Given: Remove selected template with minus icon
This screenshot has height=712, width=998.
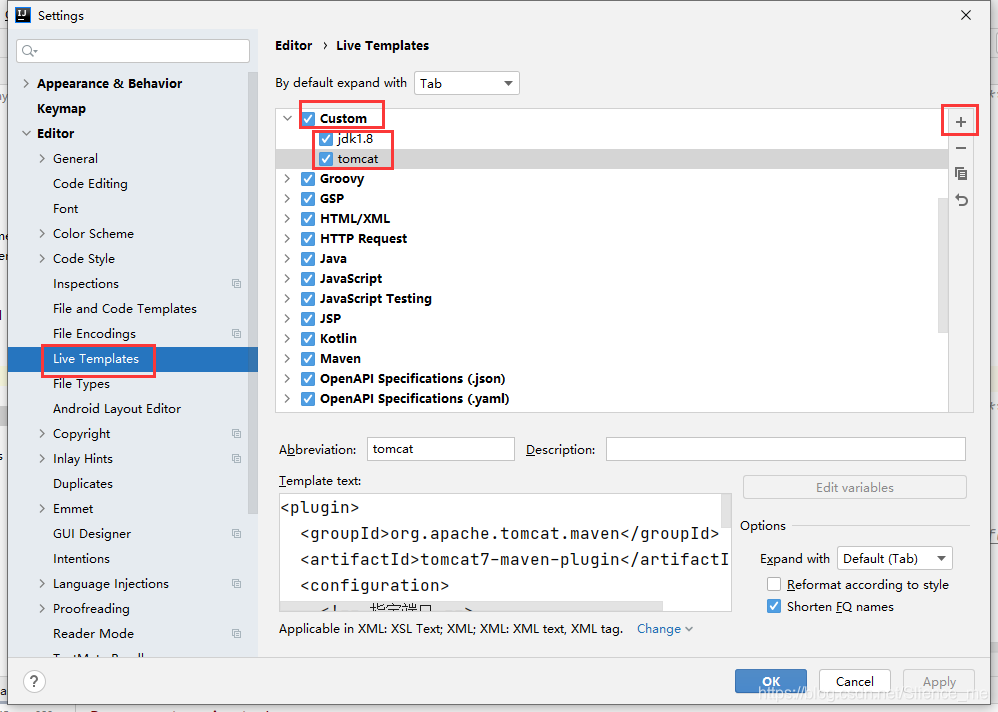Looking at the screenshot, I should pos(960,148).
